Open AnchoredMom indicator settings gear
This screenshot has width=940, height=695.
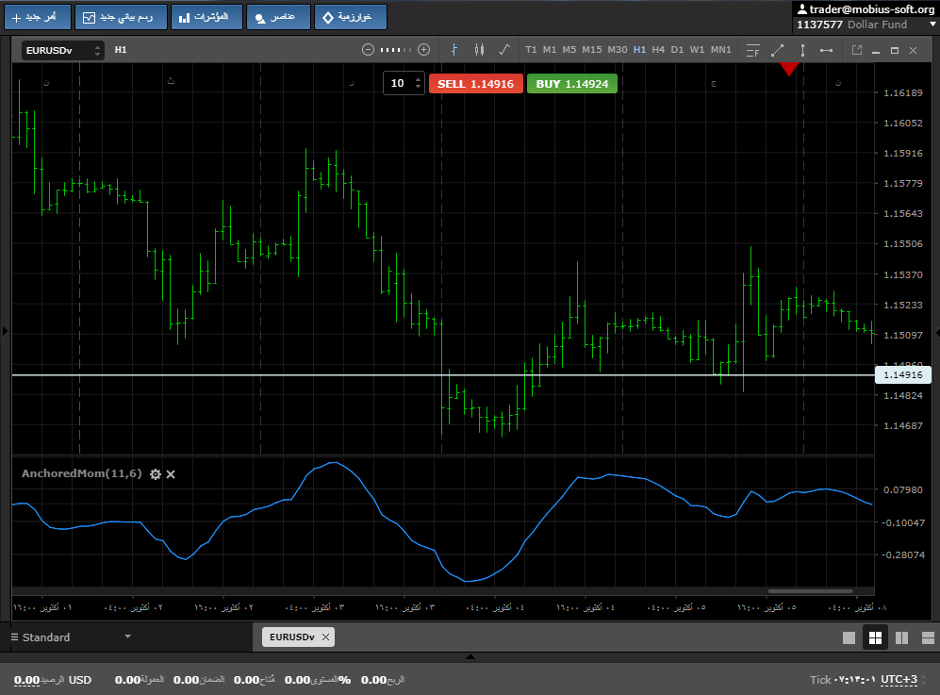pyautogui.click(x=155, y=473)
